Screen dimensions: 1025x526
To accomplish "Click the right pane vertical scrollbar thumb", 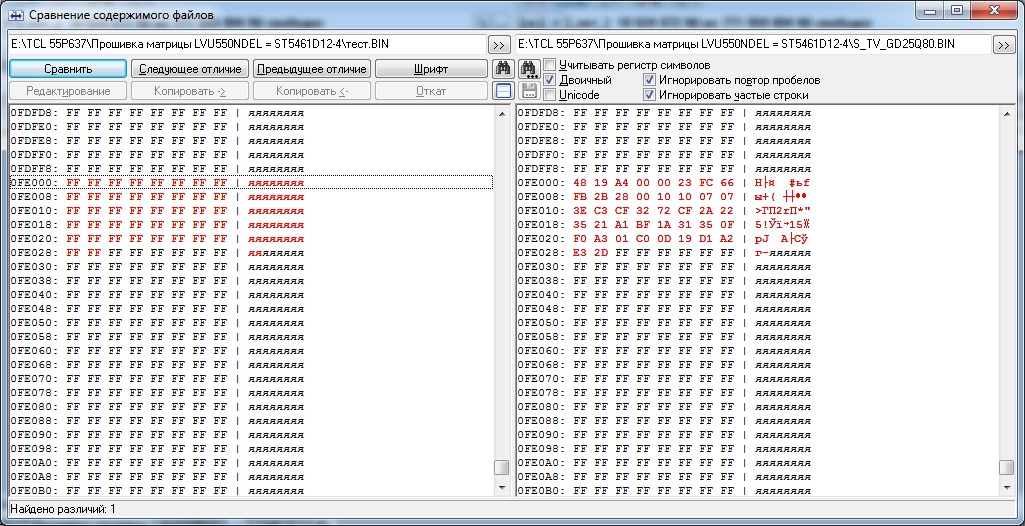I will (x=1006, y=468).
